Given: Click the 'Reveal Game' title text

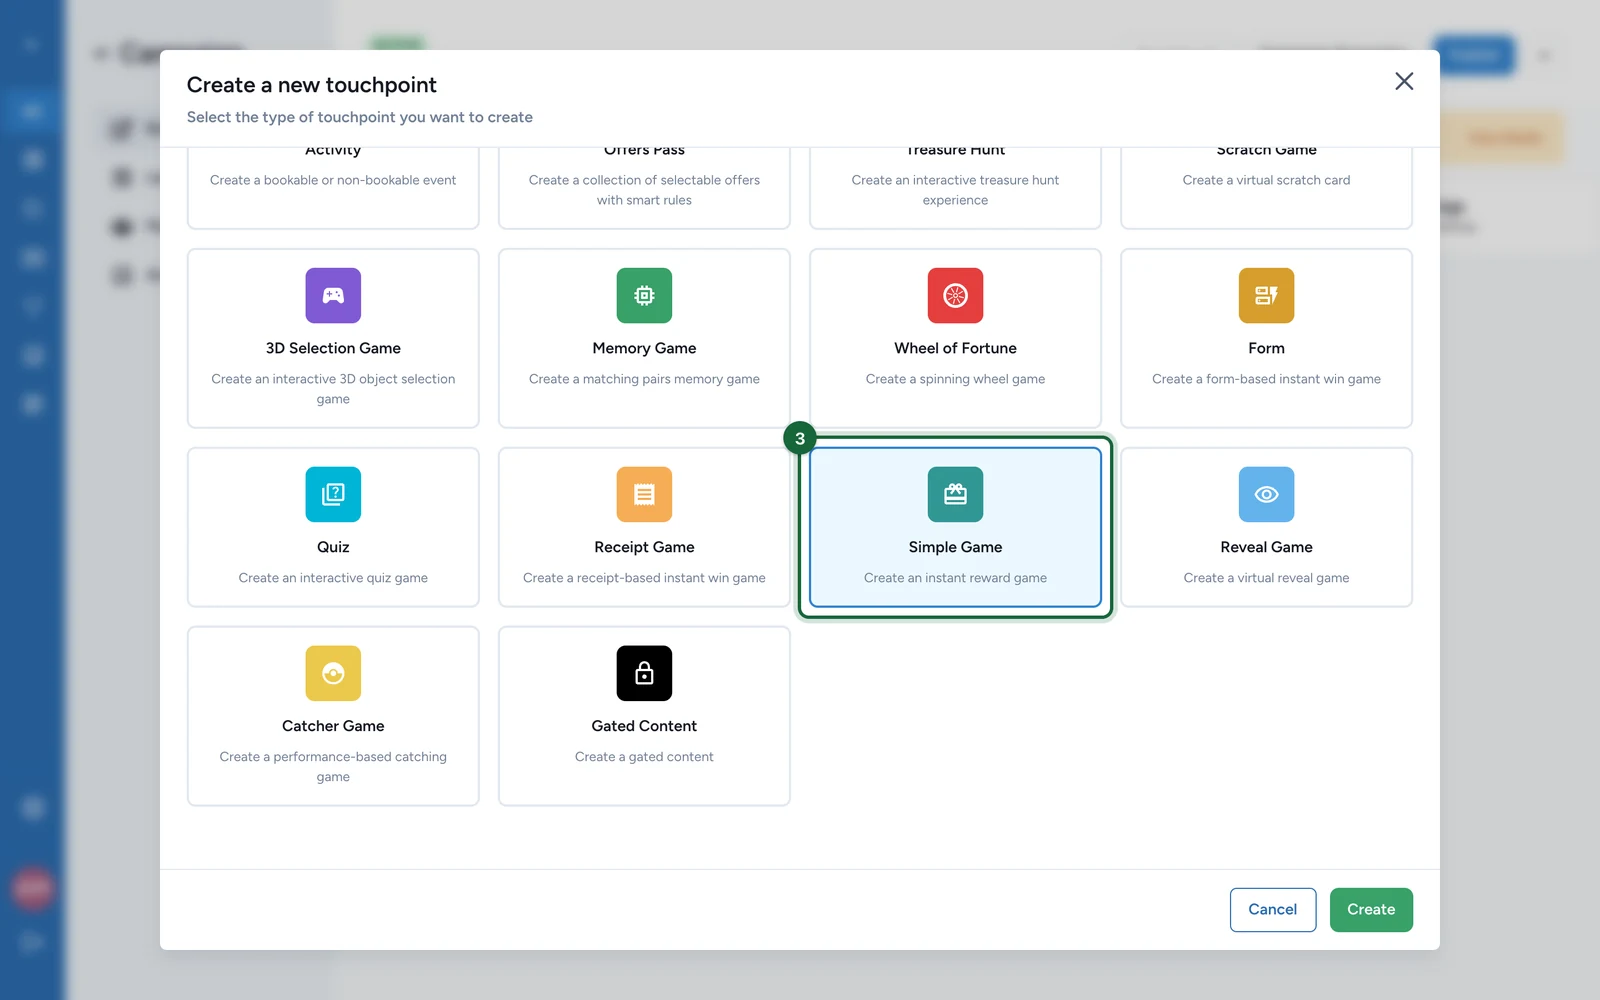Looking at the screenshot, I should [x=1266, y=547].
